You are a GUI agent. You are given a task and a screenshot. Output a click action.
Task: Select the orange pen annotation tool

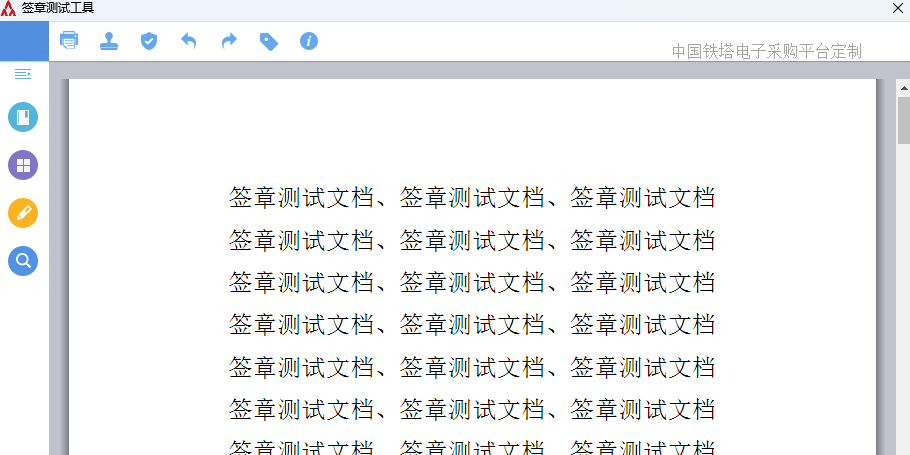(23, 213)
